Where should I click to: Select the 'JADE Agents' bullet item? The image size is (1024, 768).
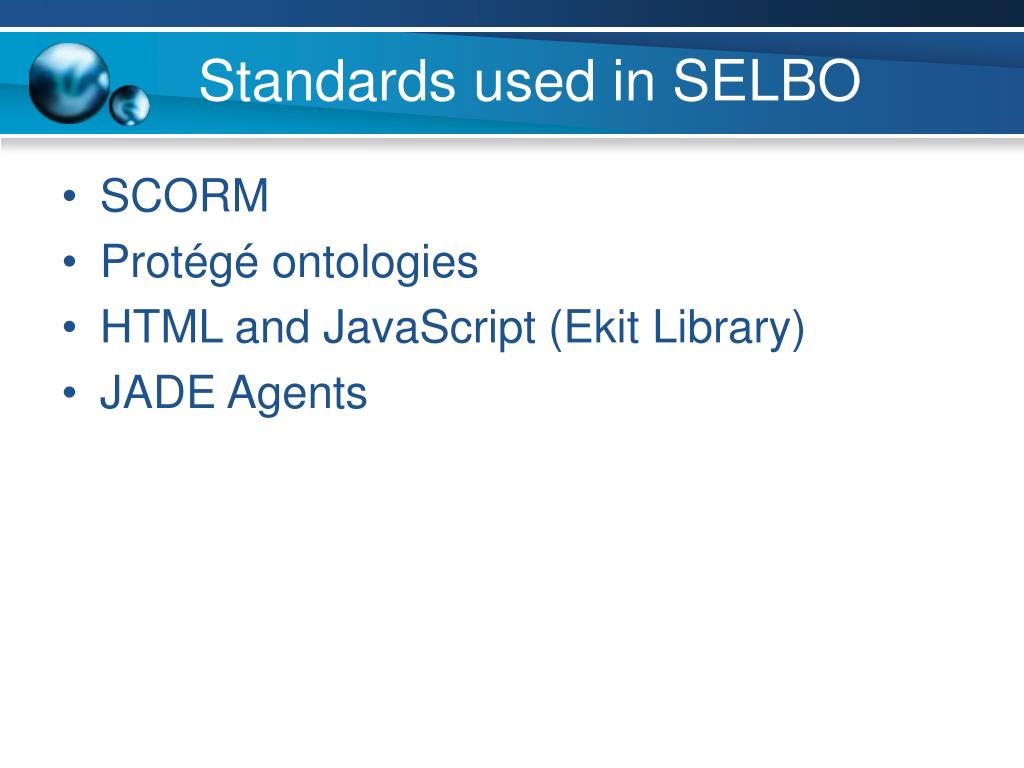234,393
